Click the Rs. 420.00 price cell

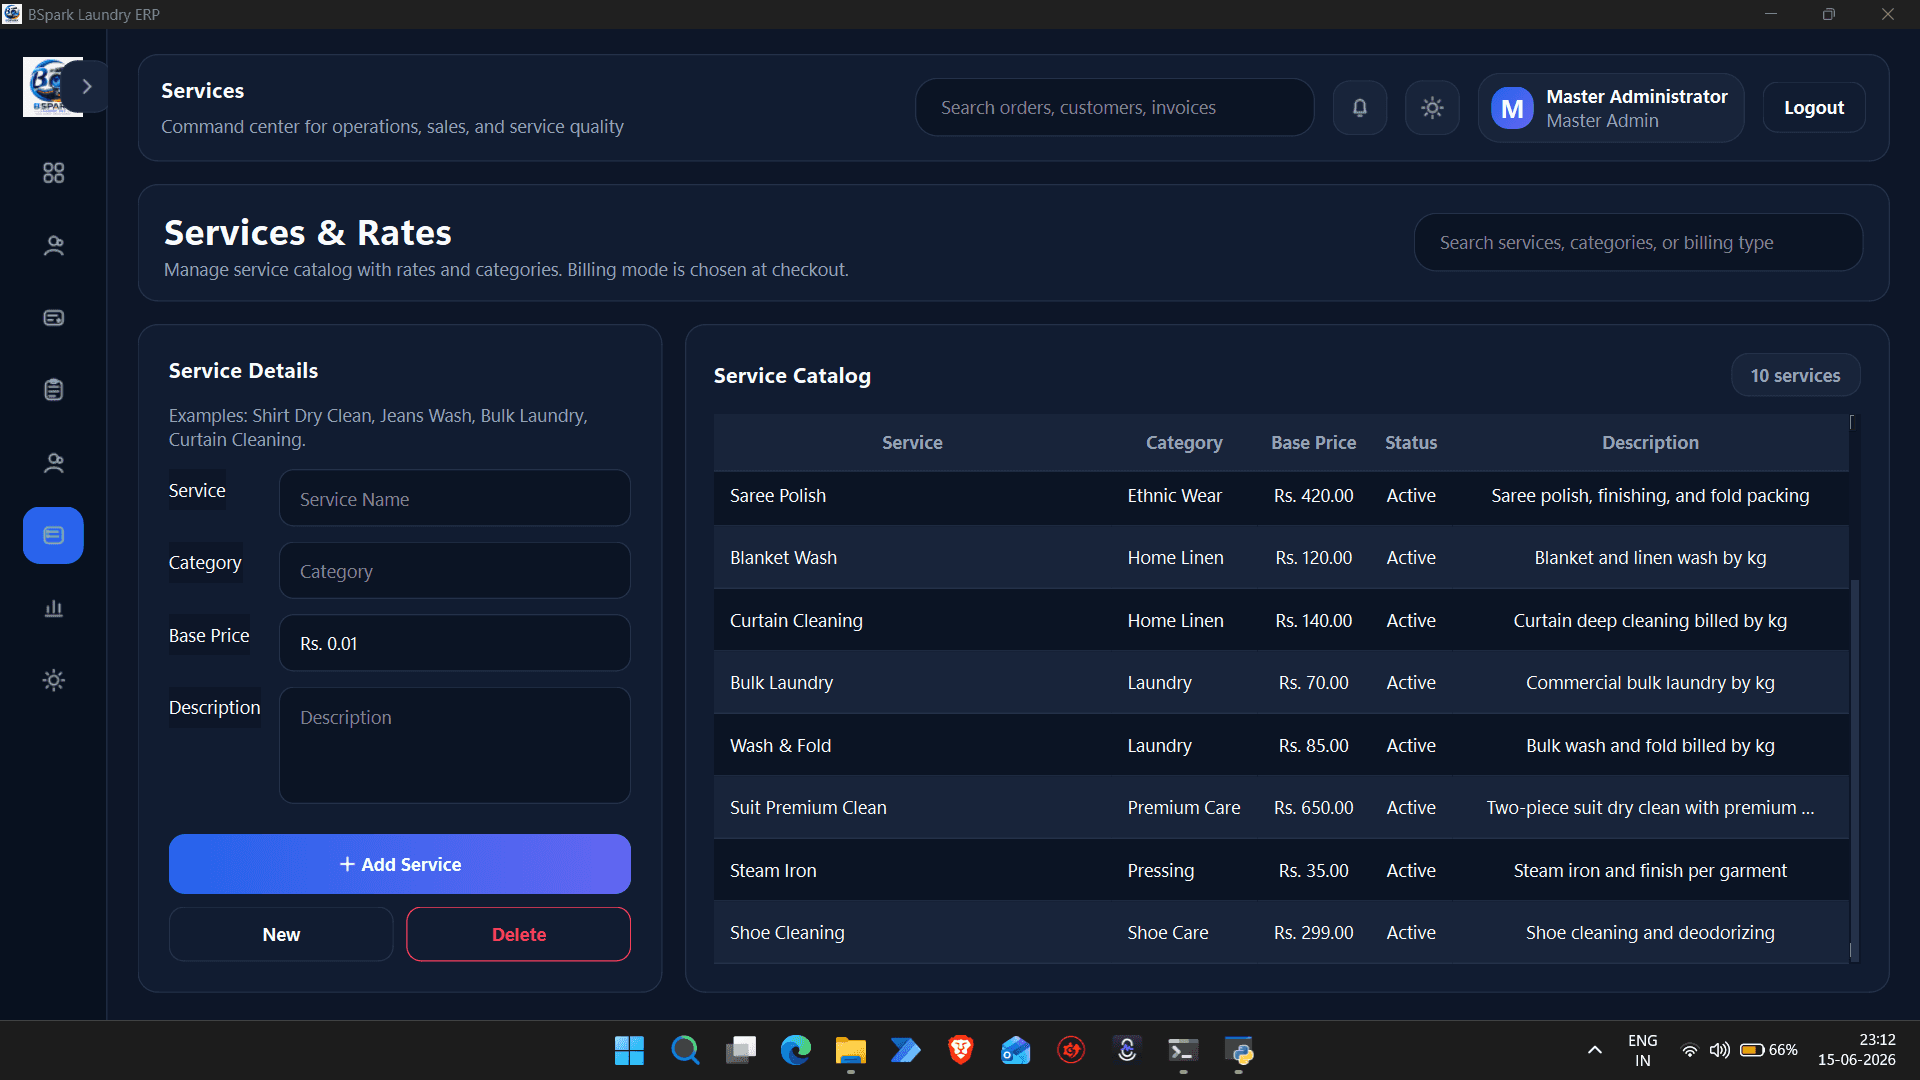pyautogui.click(x=1313, y=496)
